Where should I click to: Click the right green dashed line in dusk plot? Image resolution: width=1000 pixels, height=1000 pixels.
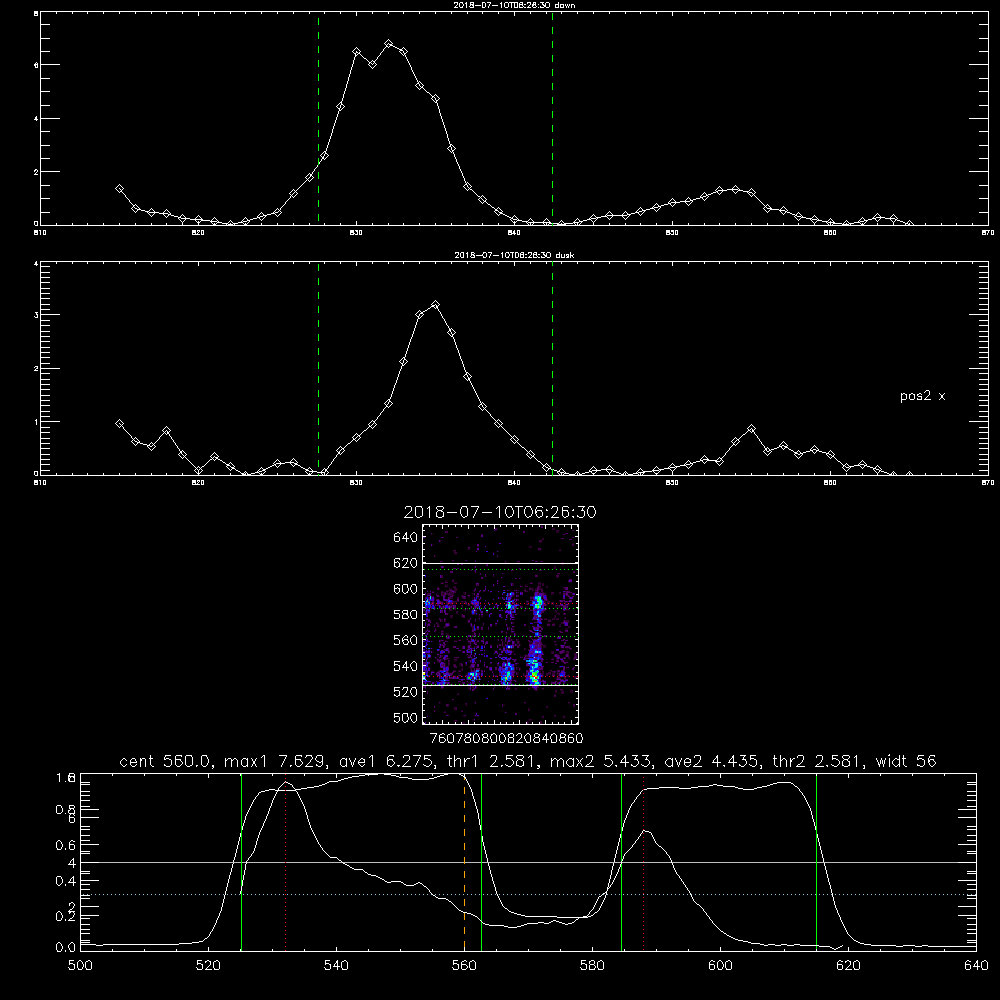click(552, 369)
